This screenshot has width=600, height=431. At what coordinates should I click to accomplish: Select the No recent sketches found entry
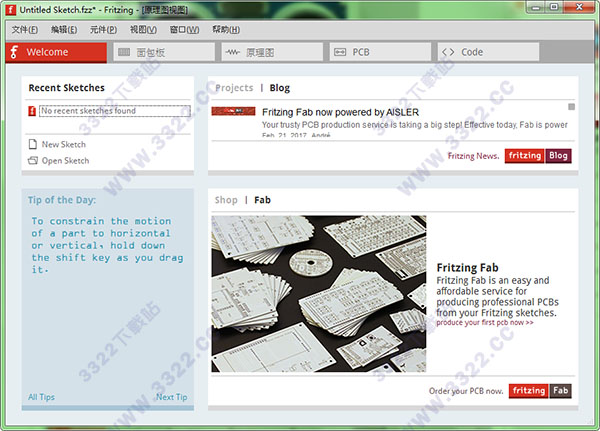click(x=115, y=111)
